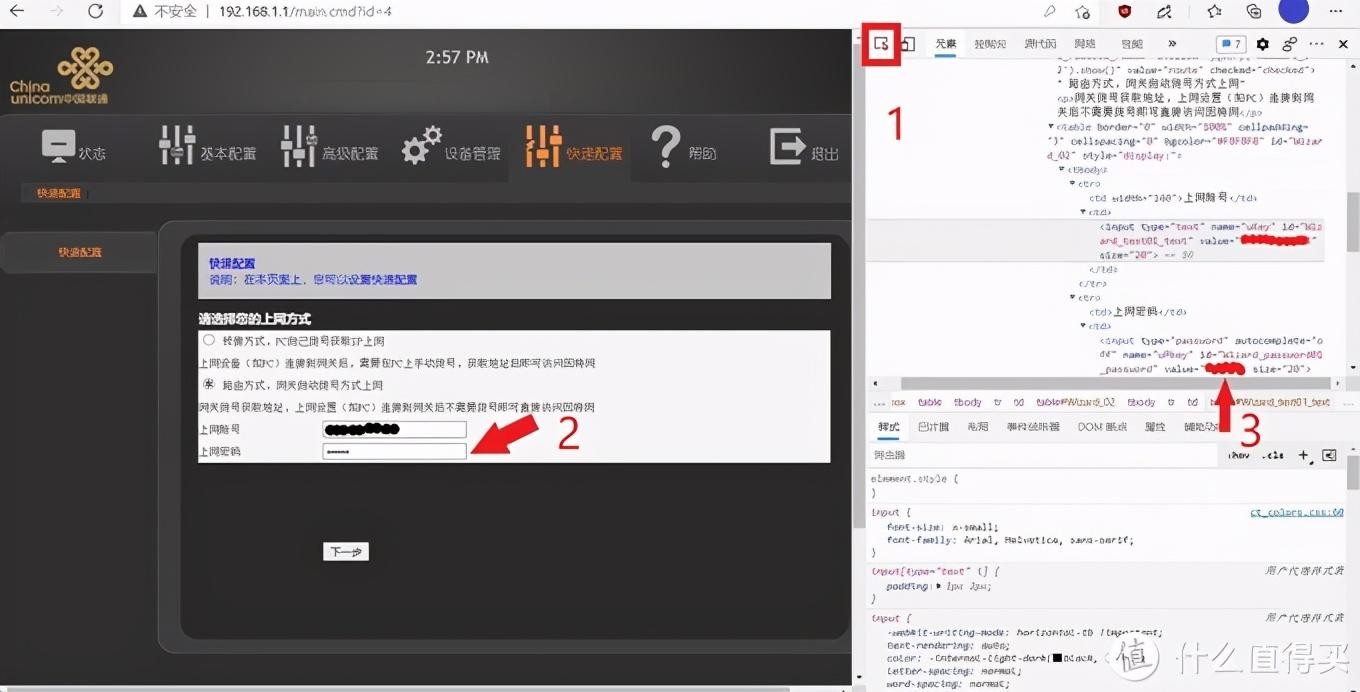Click the Next step button on the form

tap(345, 551)
